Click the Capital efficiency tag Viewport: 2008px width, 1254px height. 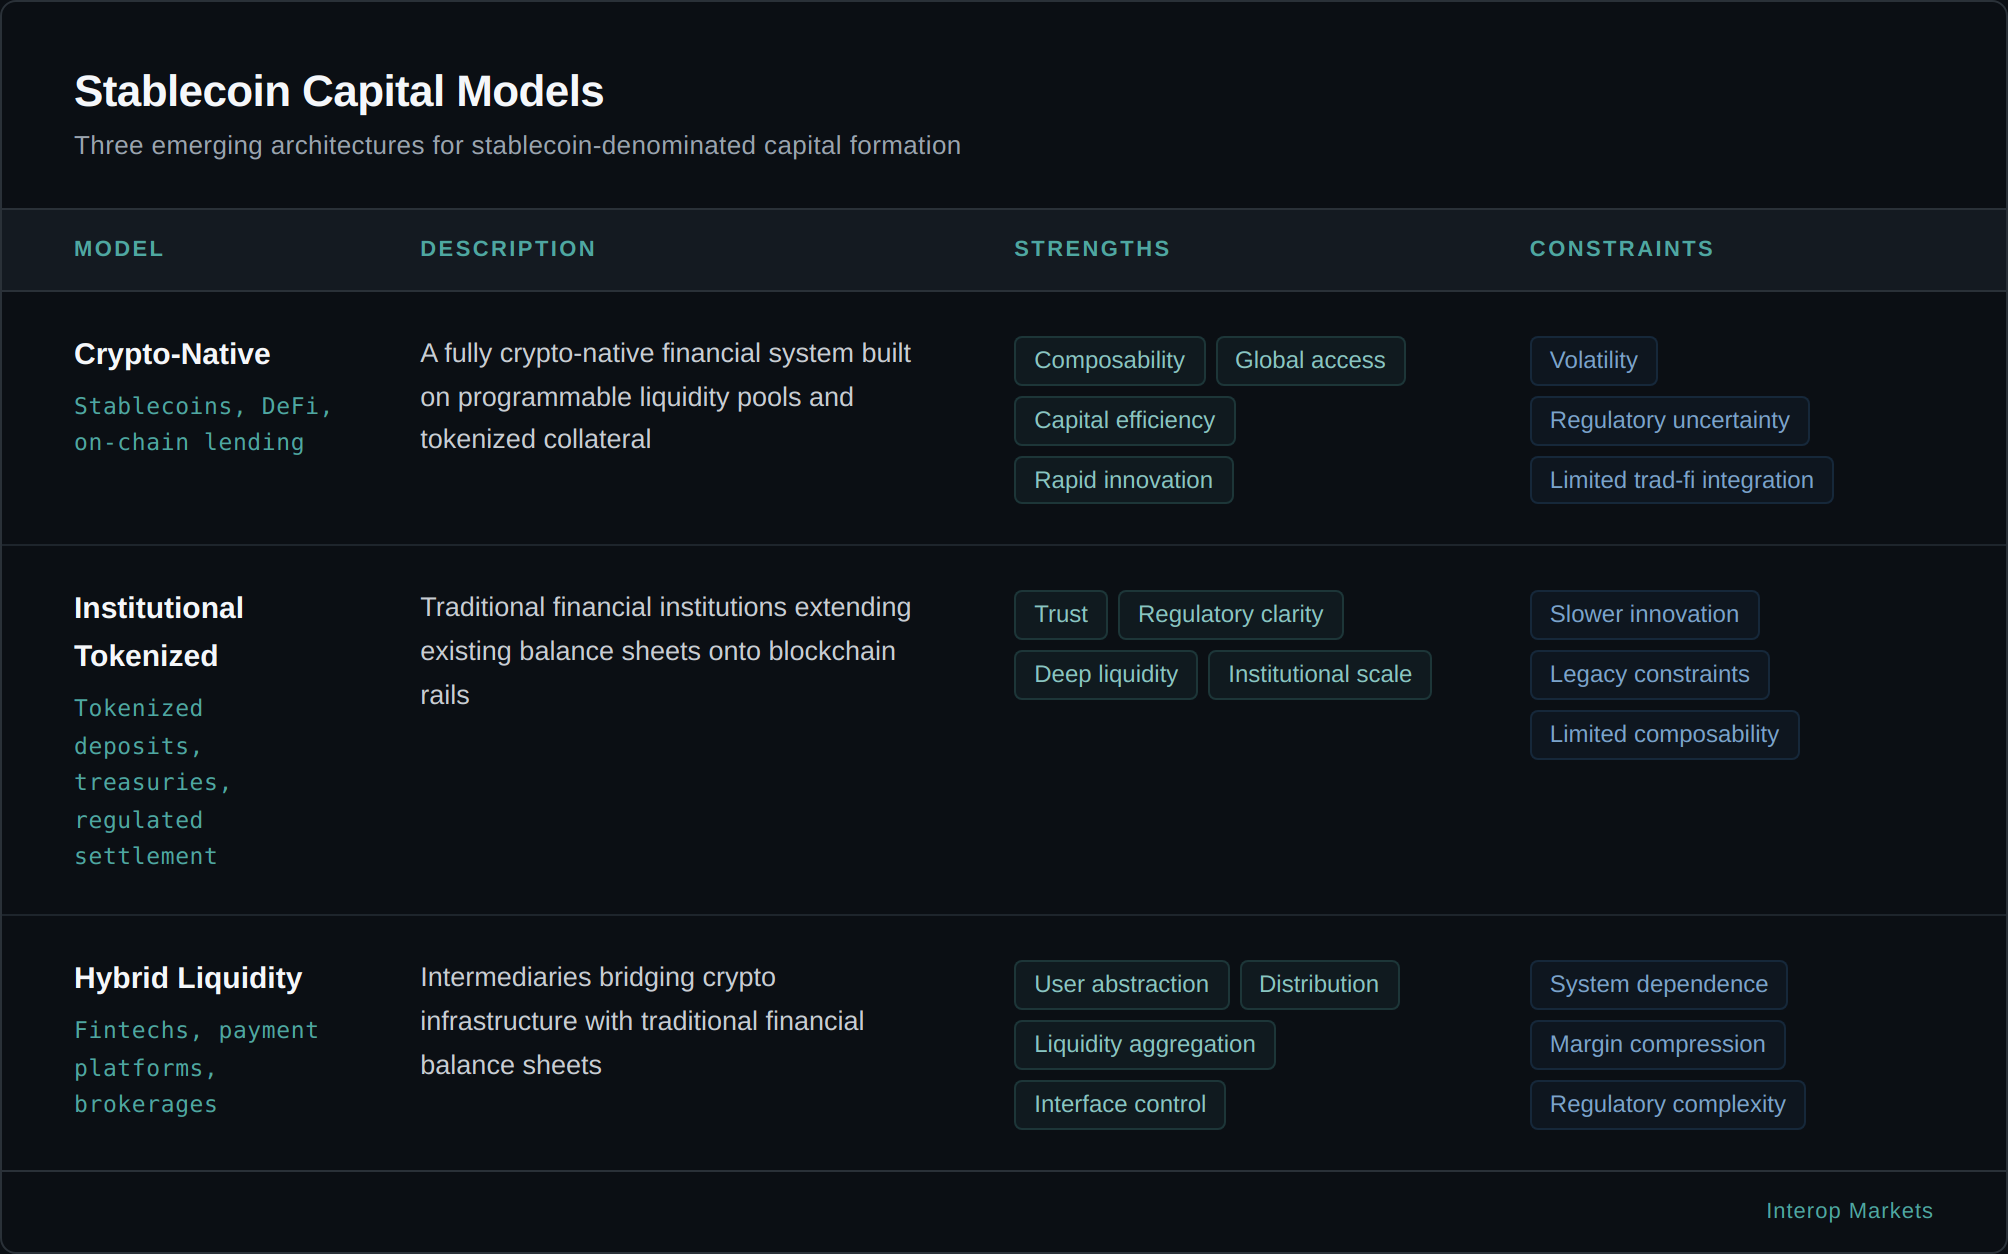tap(1124, 421)
